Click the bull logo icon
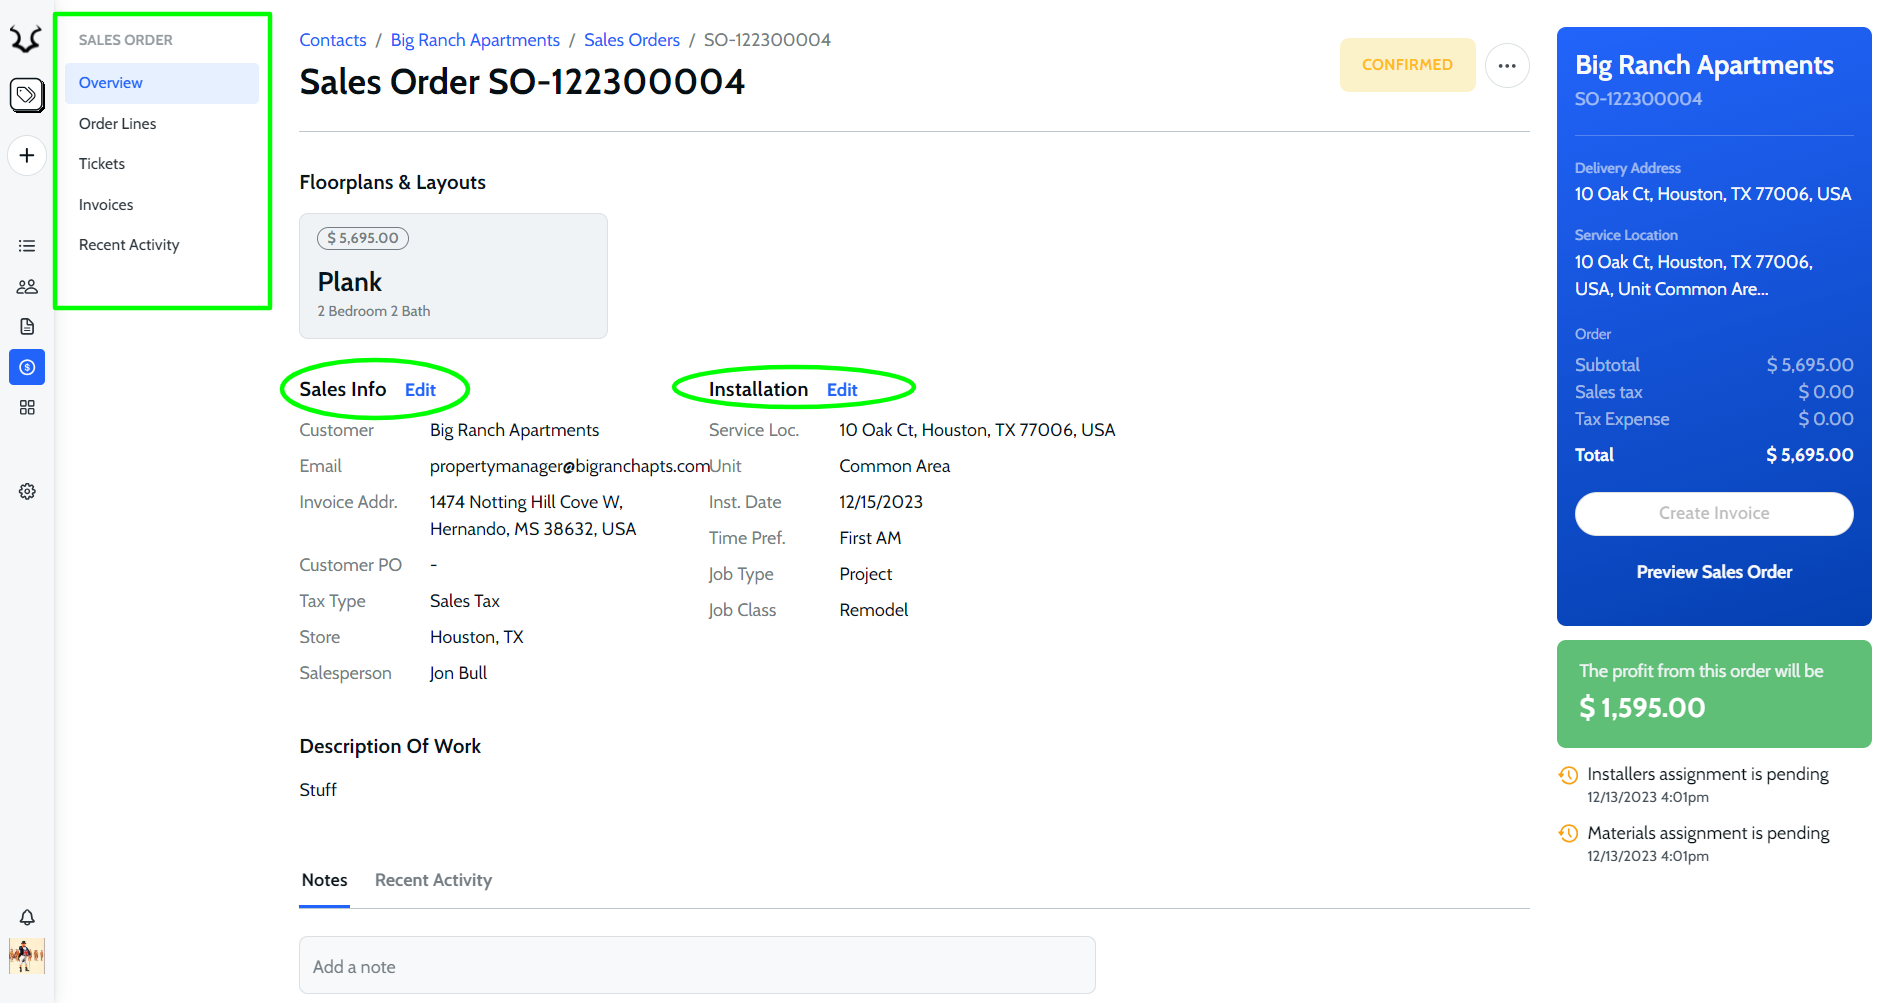This screenshot has width=1898, height=1003. 26,39
